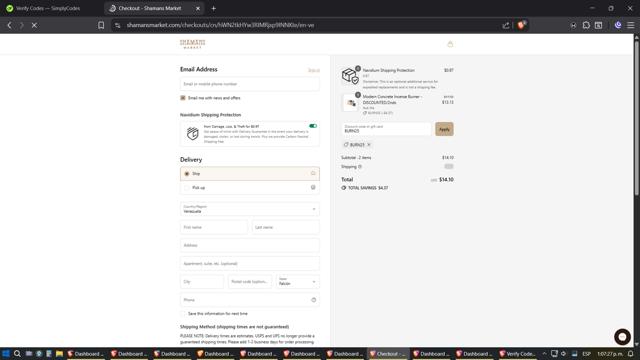Screen dimensions: 640x360
Task: Click the discount code or gift card field
Action: click(x=386, y=129)
